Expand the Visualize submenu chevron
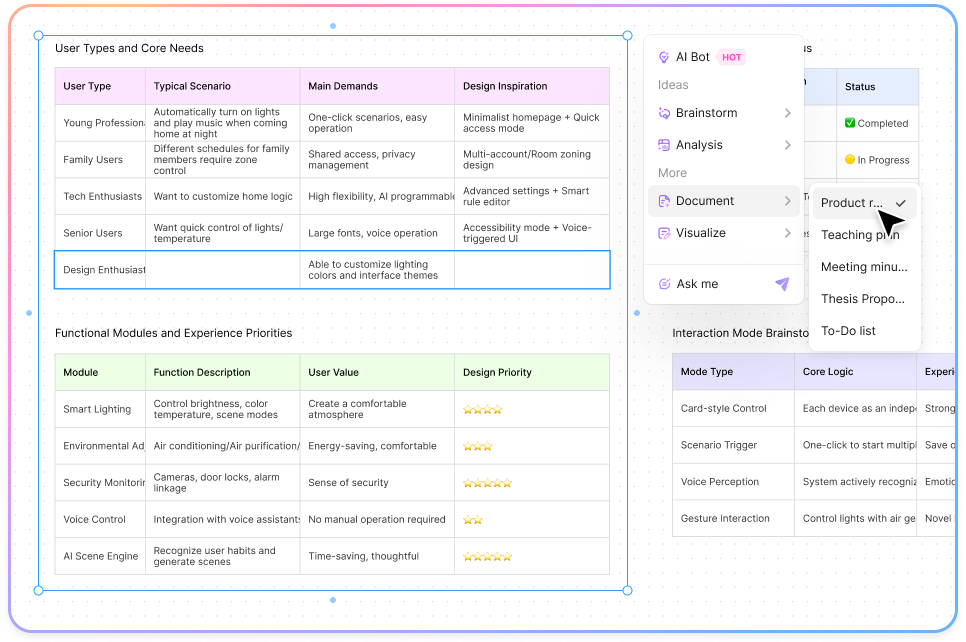The height and width of the screenshot is (642, 966). click(787, 233)
